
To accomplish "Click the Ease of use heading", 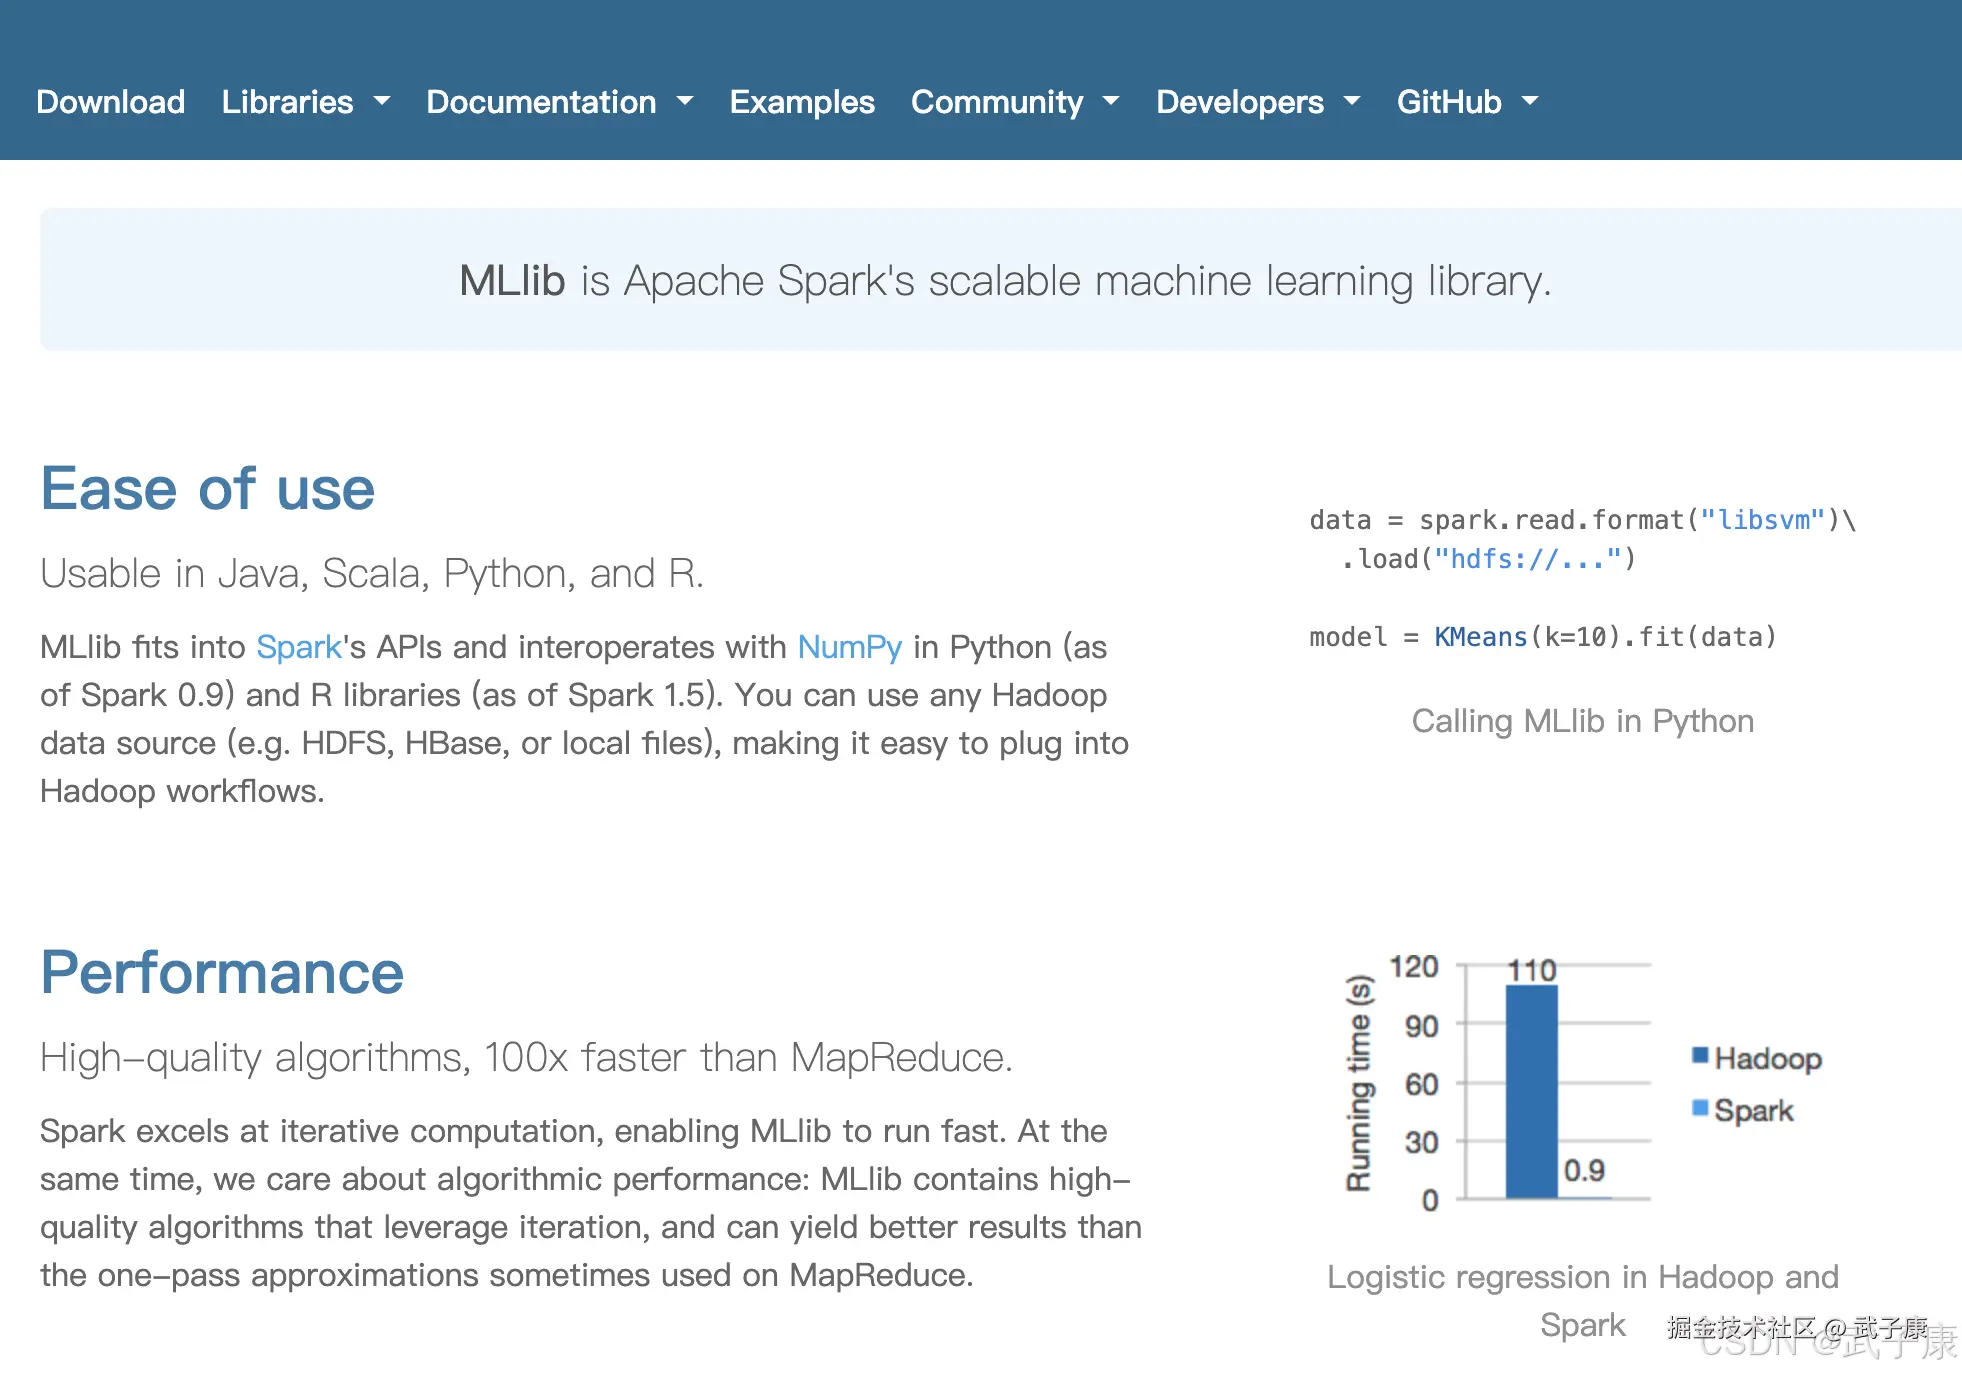I will click(206, 488).
